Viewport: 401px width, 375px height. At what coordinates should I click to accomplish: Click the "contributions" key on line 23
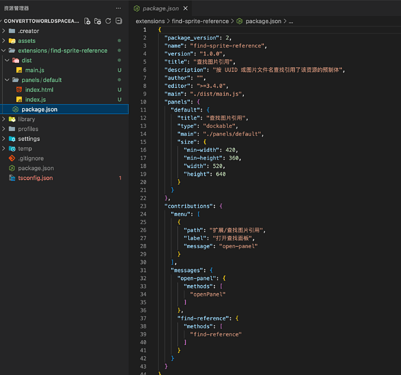pos(190,206)
